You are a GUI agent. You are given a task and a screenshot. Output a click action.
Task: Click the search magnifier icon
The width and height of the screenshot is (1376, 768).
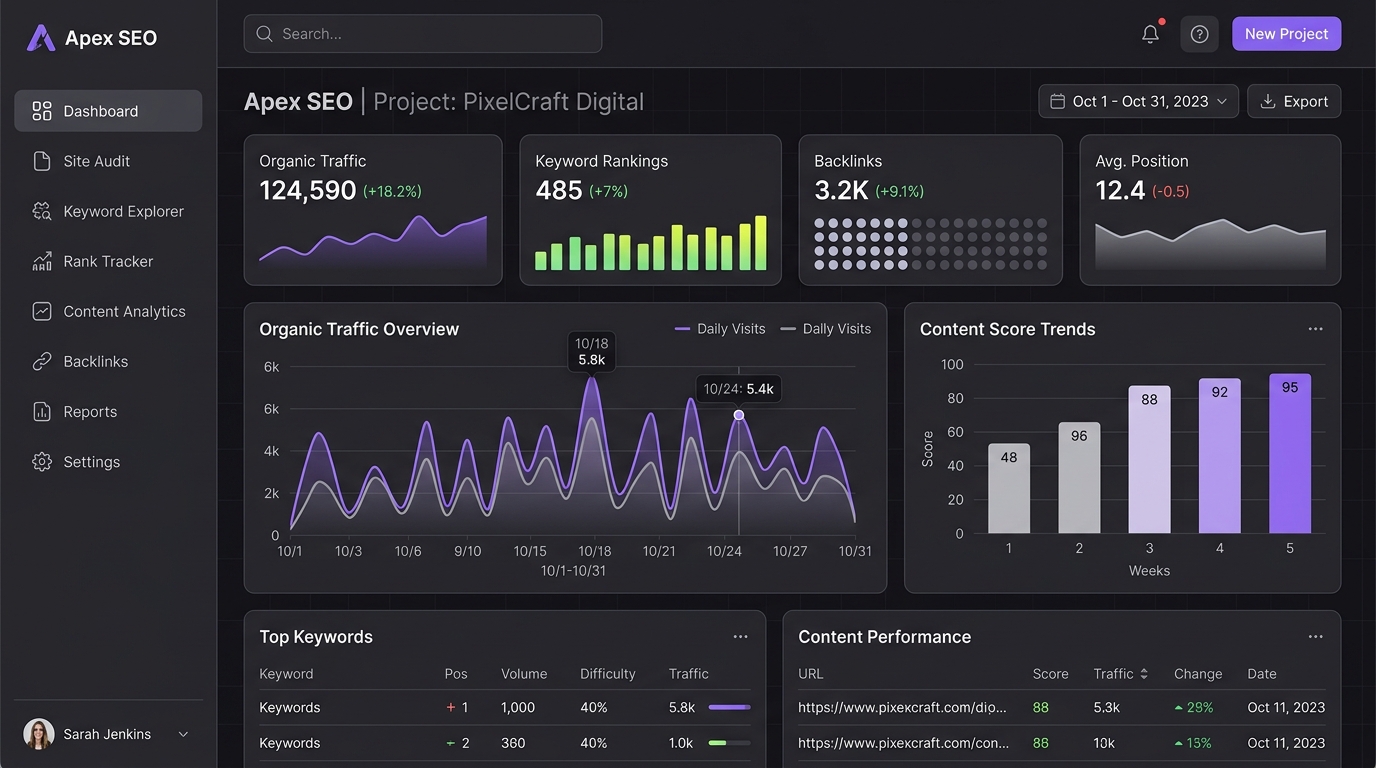(x=265, y=34)
